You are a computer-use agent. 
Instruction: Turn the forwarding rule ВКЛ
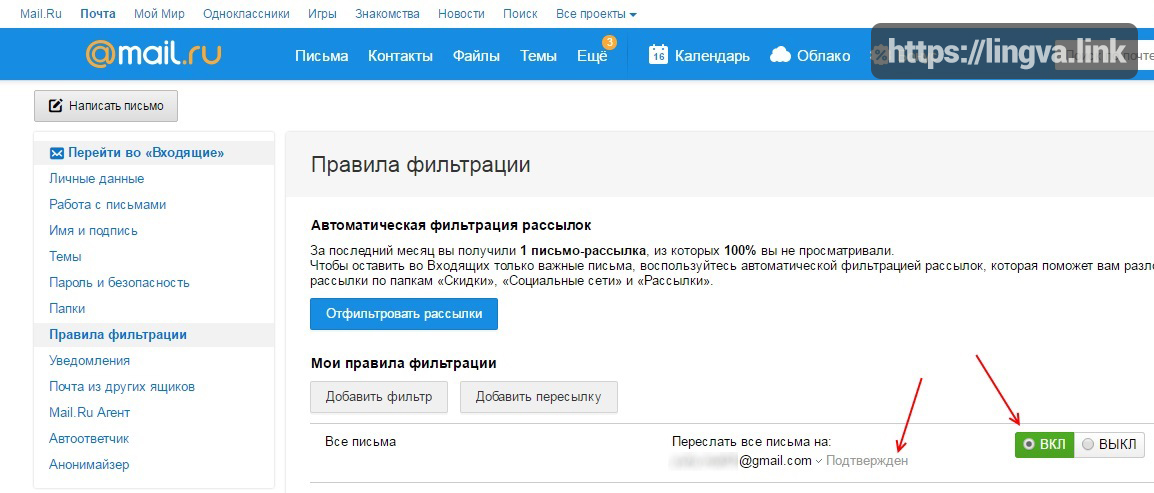click(x=1044, y=444)
